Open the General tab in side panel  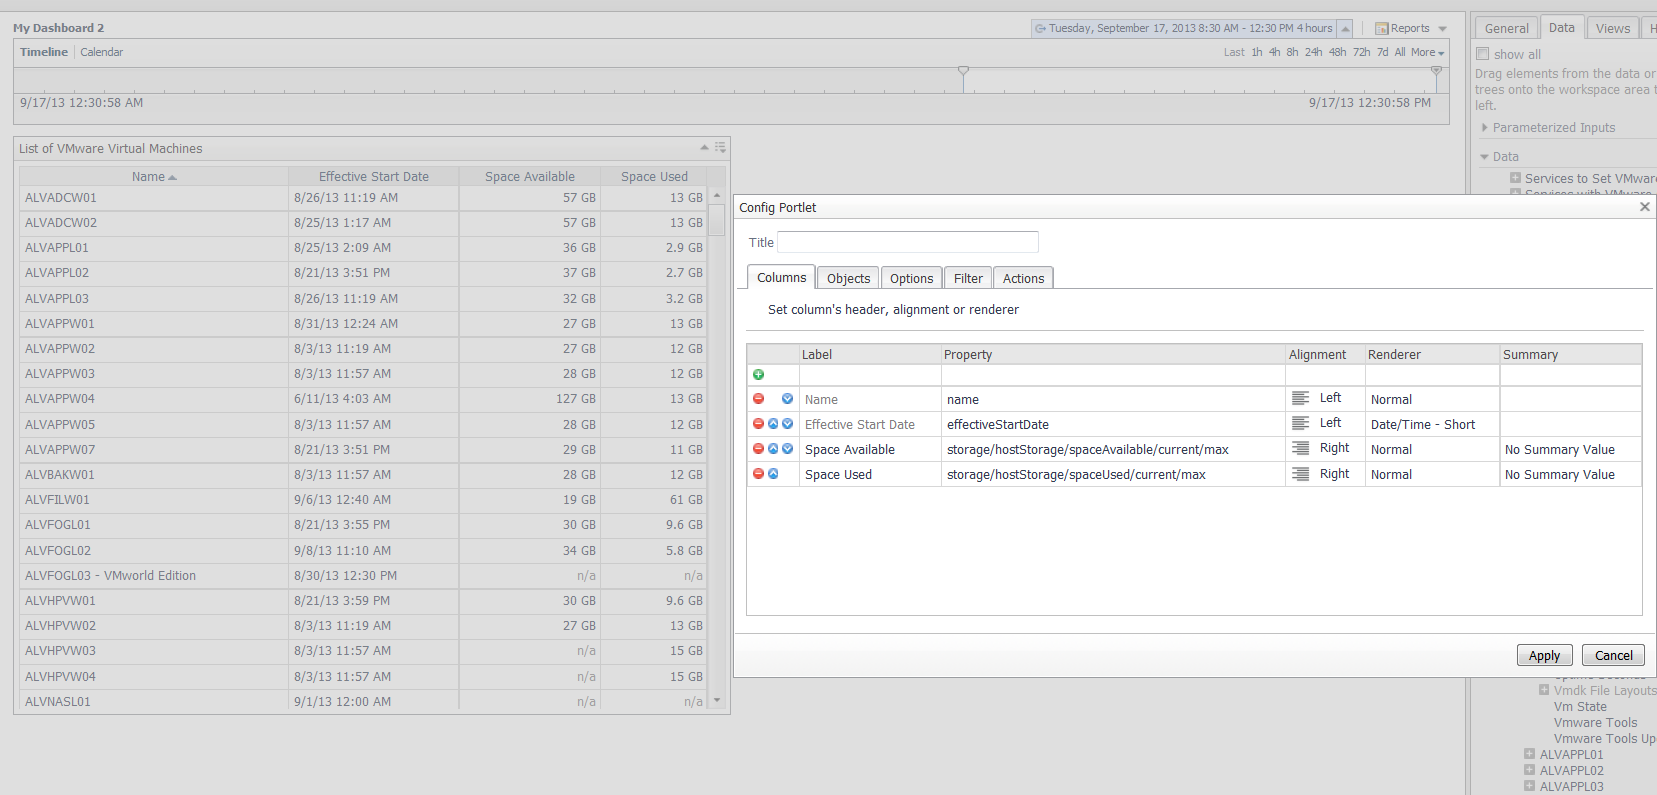1506,29
